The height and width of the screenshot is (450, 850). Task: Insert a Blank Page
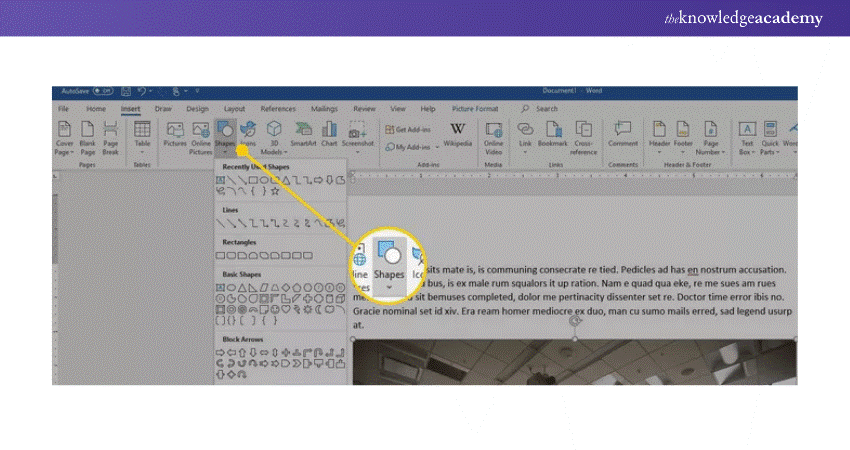[87, 135]
